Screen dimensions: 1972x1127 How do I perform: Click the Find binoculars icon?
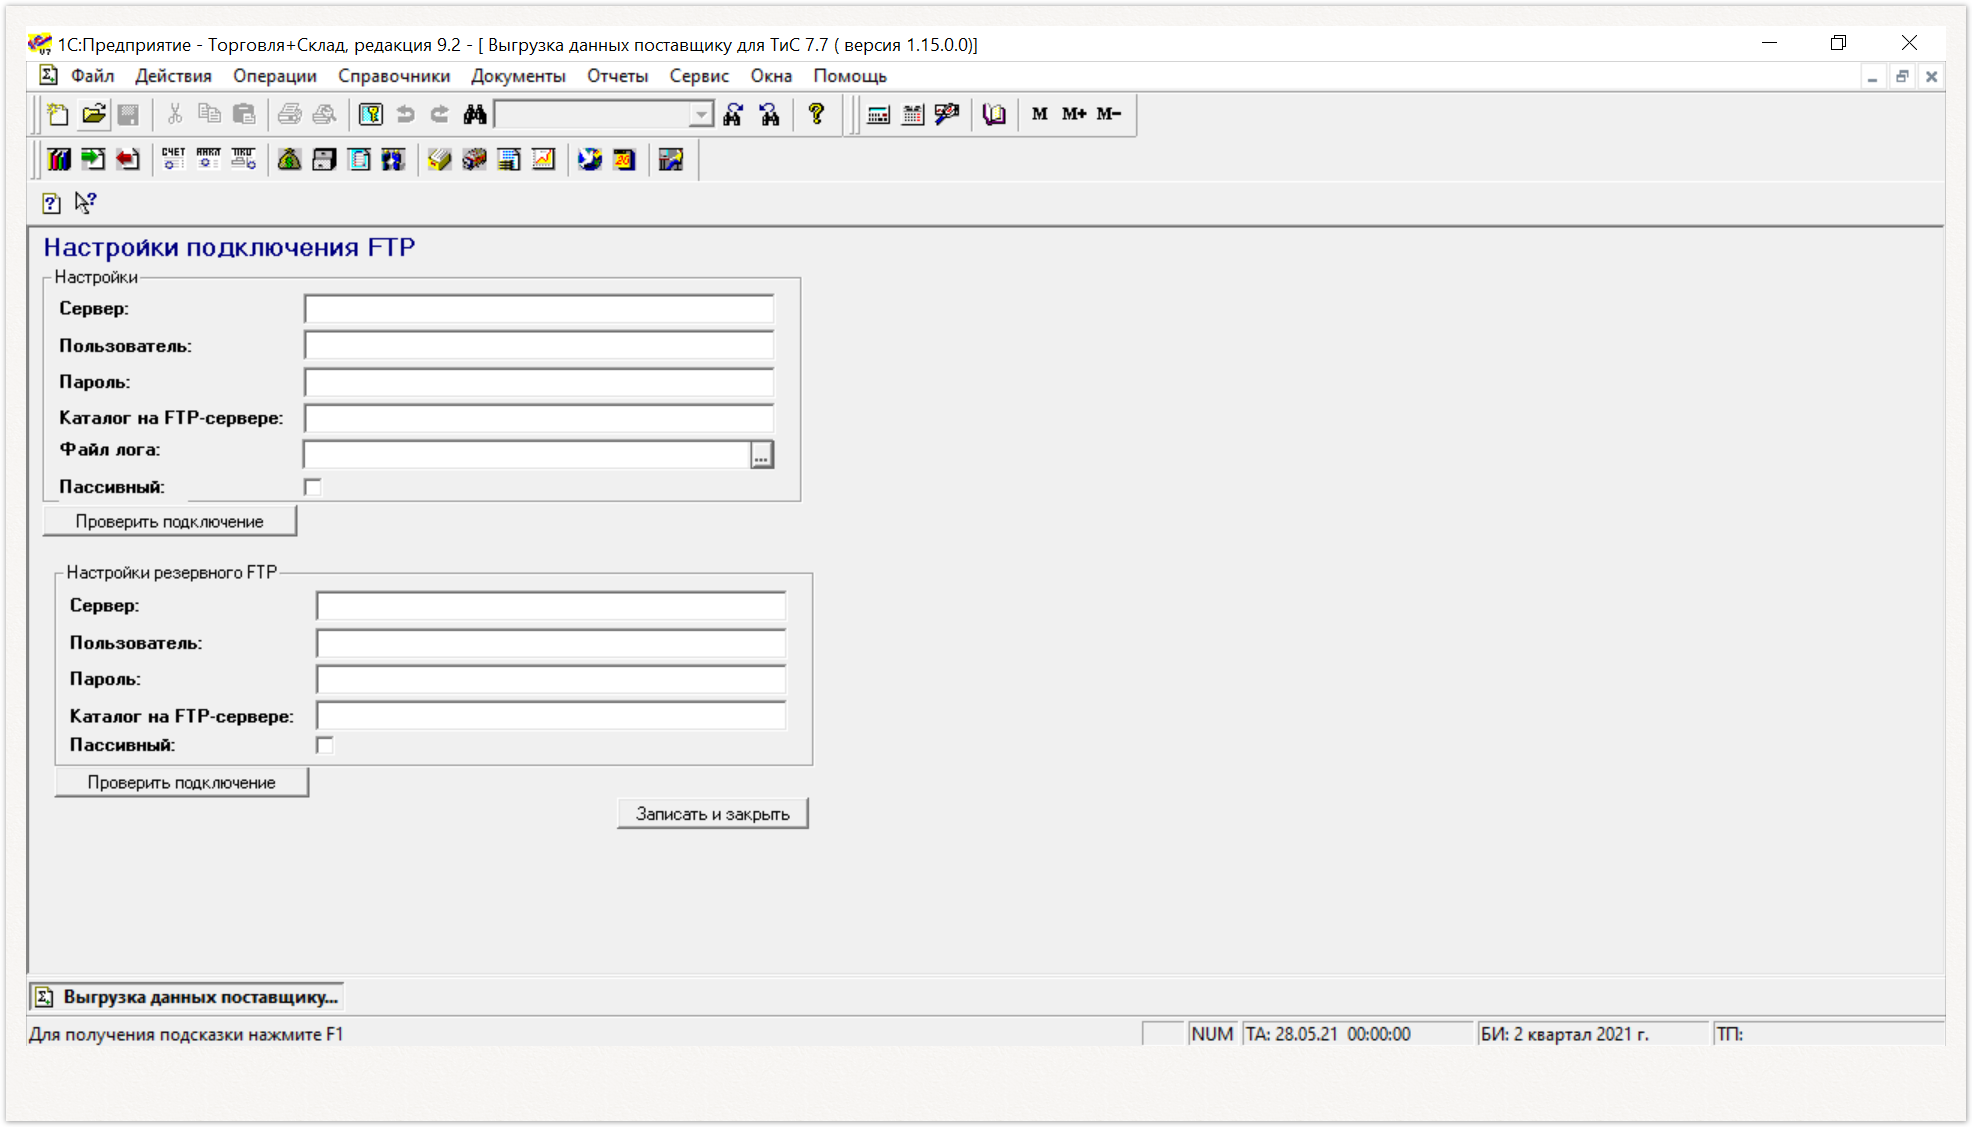475,114
